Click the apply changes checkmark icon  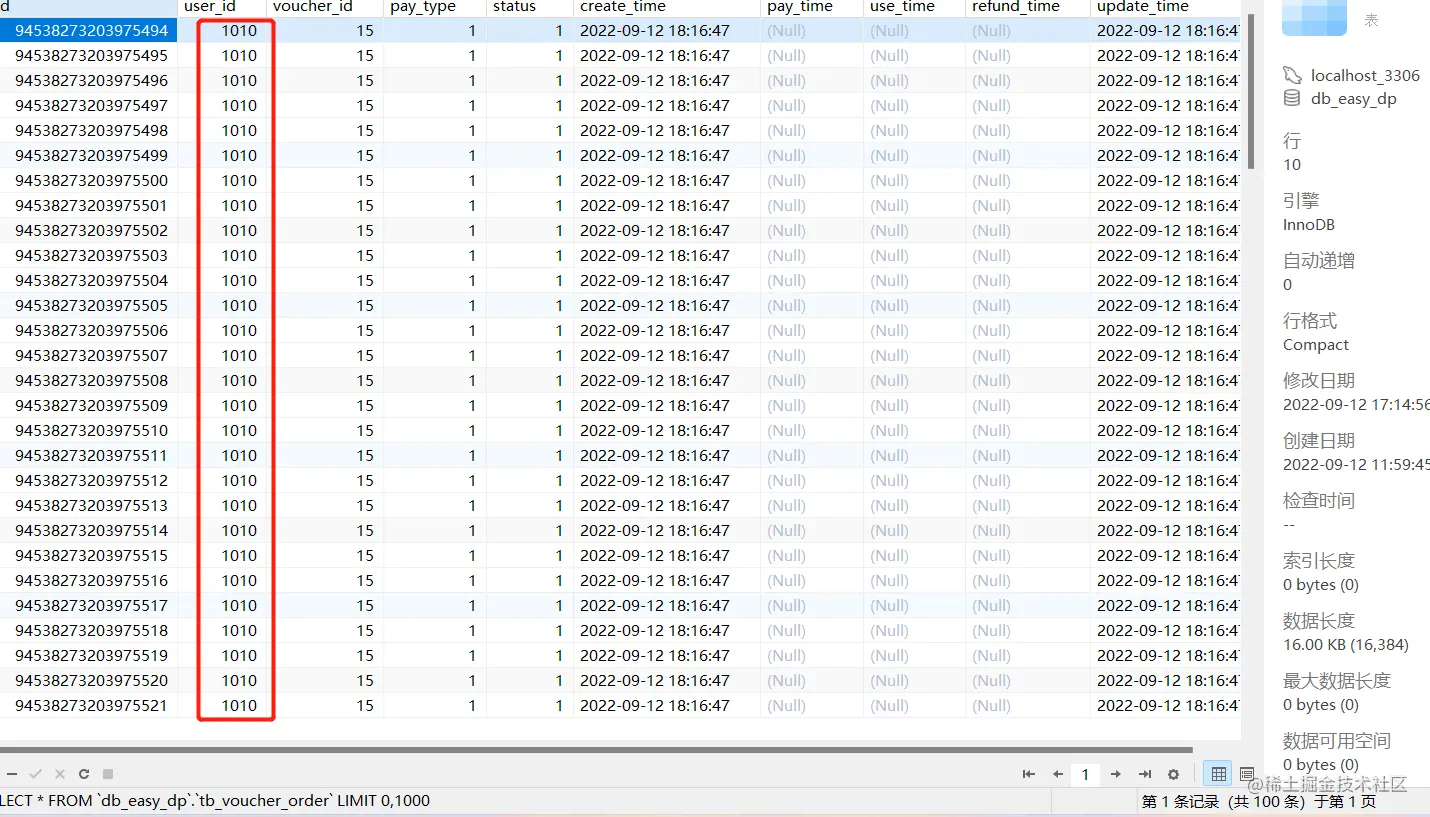pos(35,774)
